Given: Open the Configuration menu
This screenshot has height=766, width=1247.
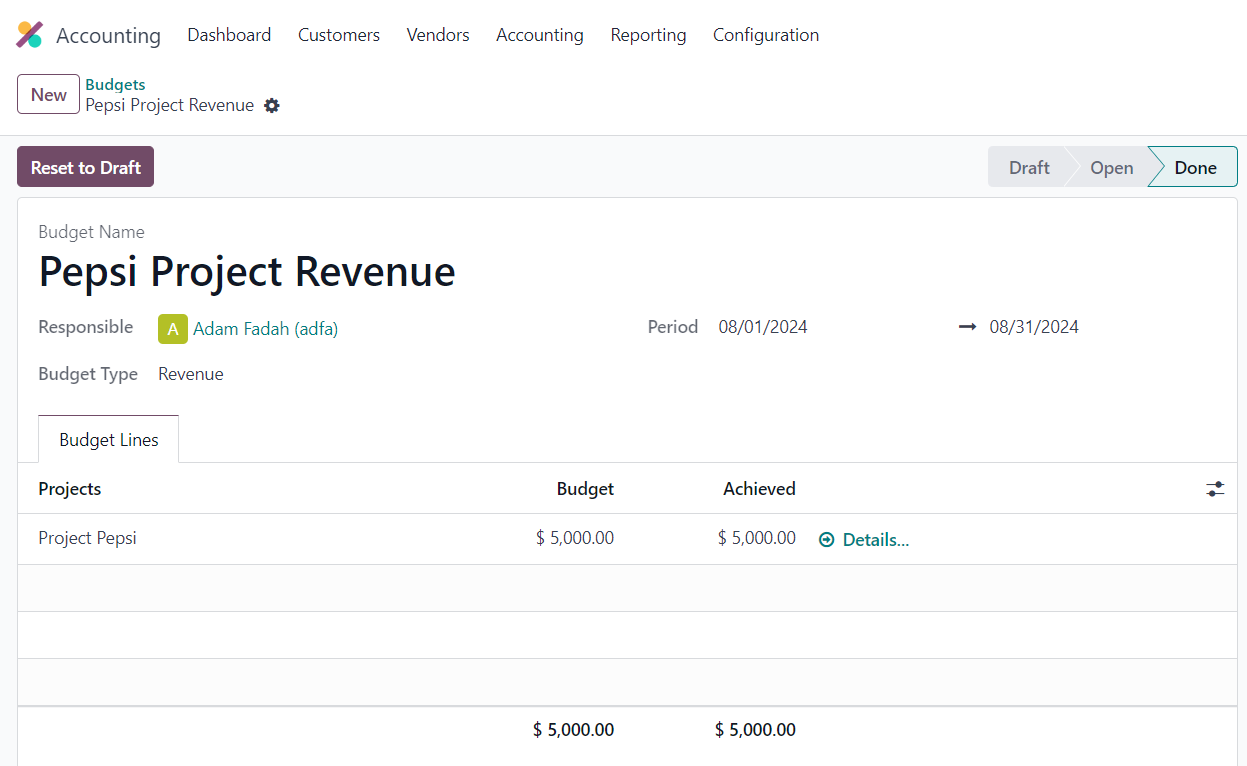Looking at the screenshot, I should (766, 35).
